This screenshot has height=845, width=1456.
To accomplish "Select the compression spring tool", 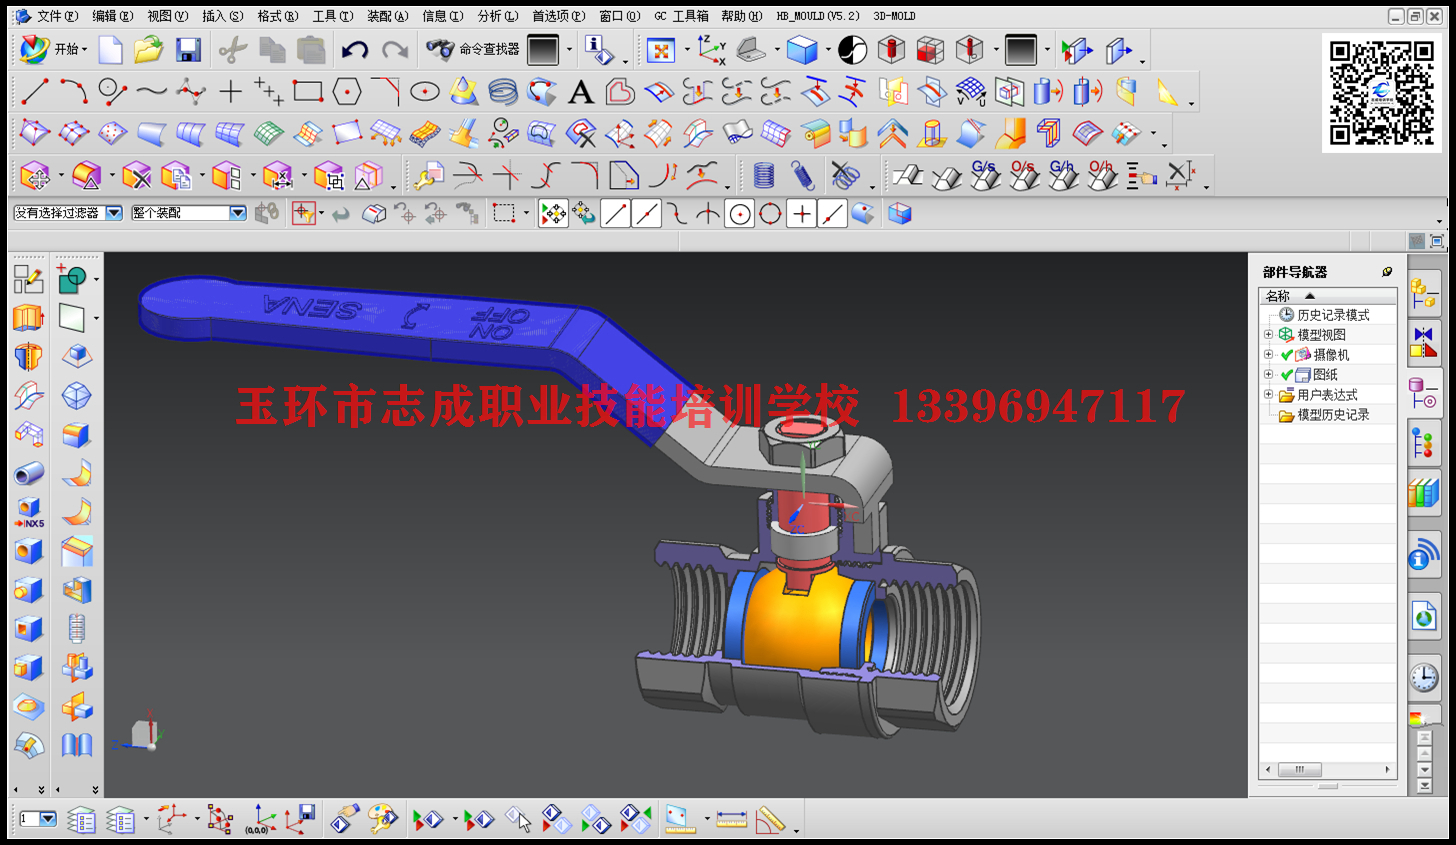I will (764, 176).
